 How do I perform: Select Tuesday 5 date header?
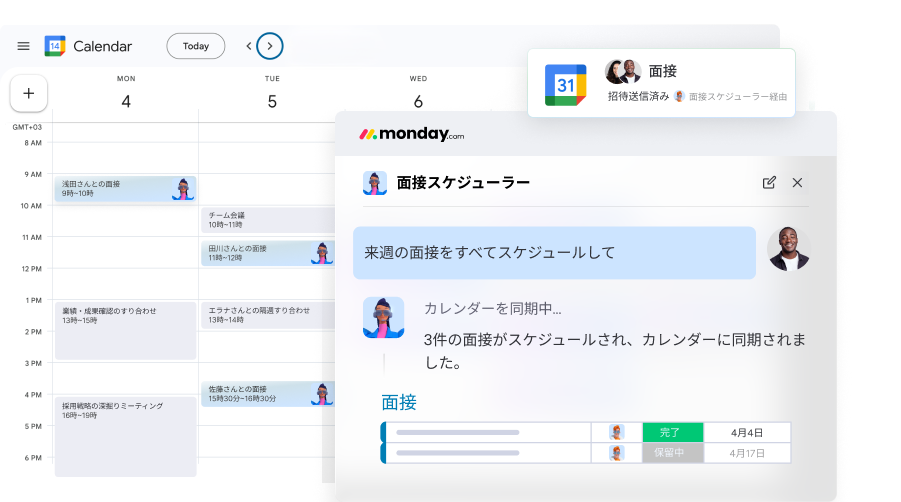tap(272, 93)
